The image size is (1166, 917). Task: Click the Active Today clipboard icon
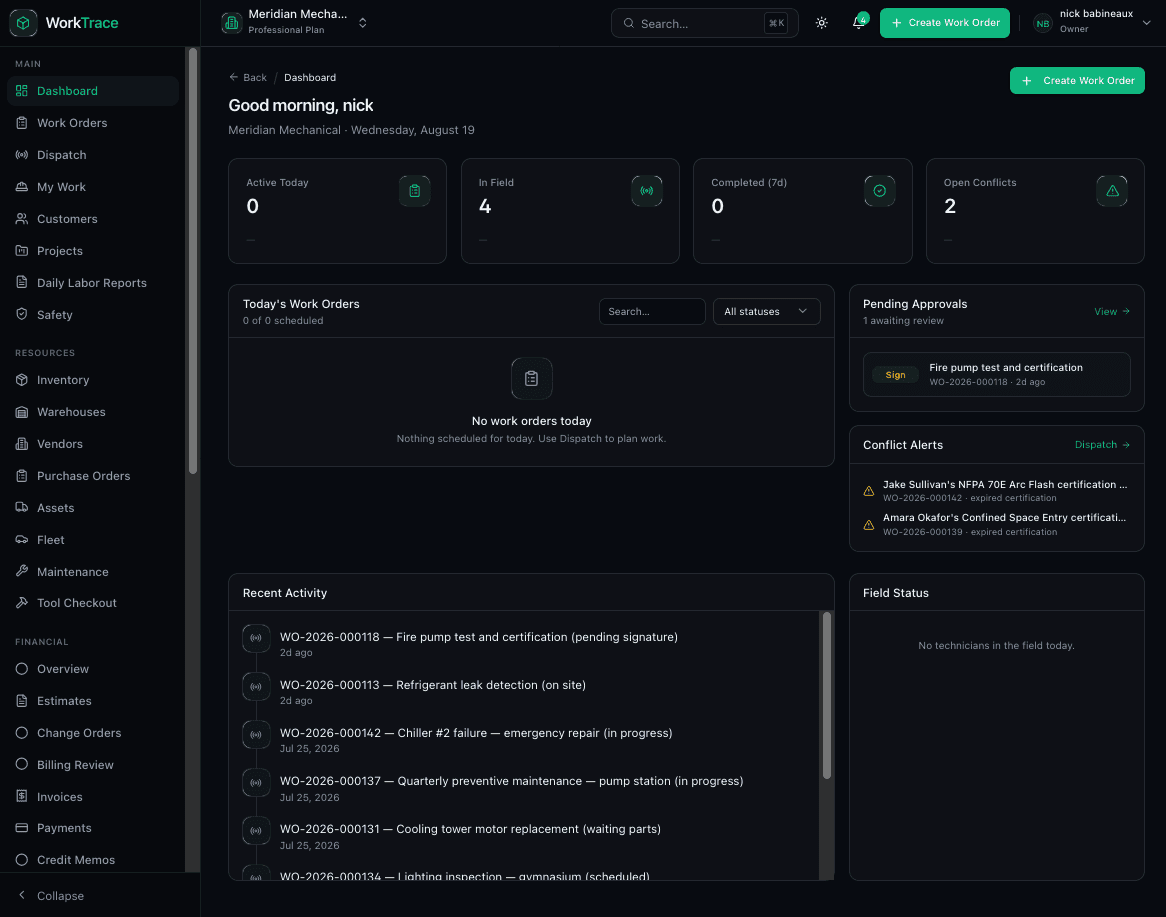click(415, 191)
